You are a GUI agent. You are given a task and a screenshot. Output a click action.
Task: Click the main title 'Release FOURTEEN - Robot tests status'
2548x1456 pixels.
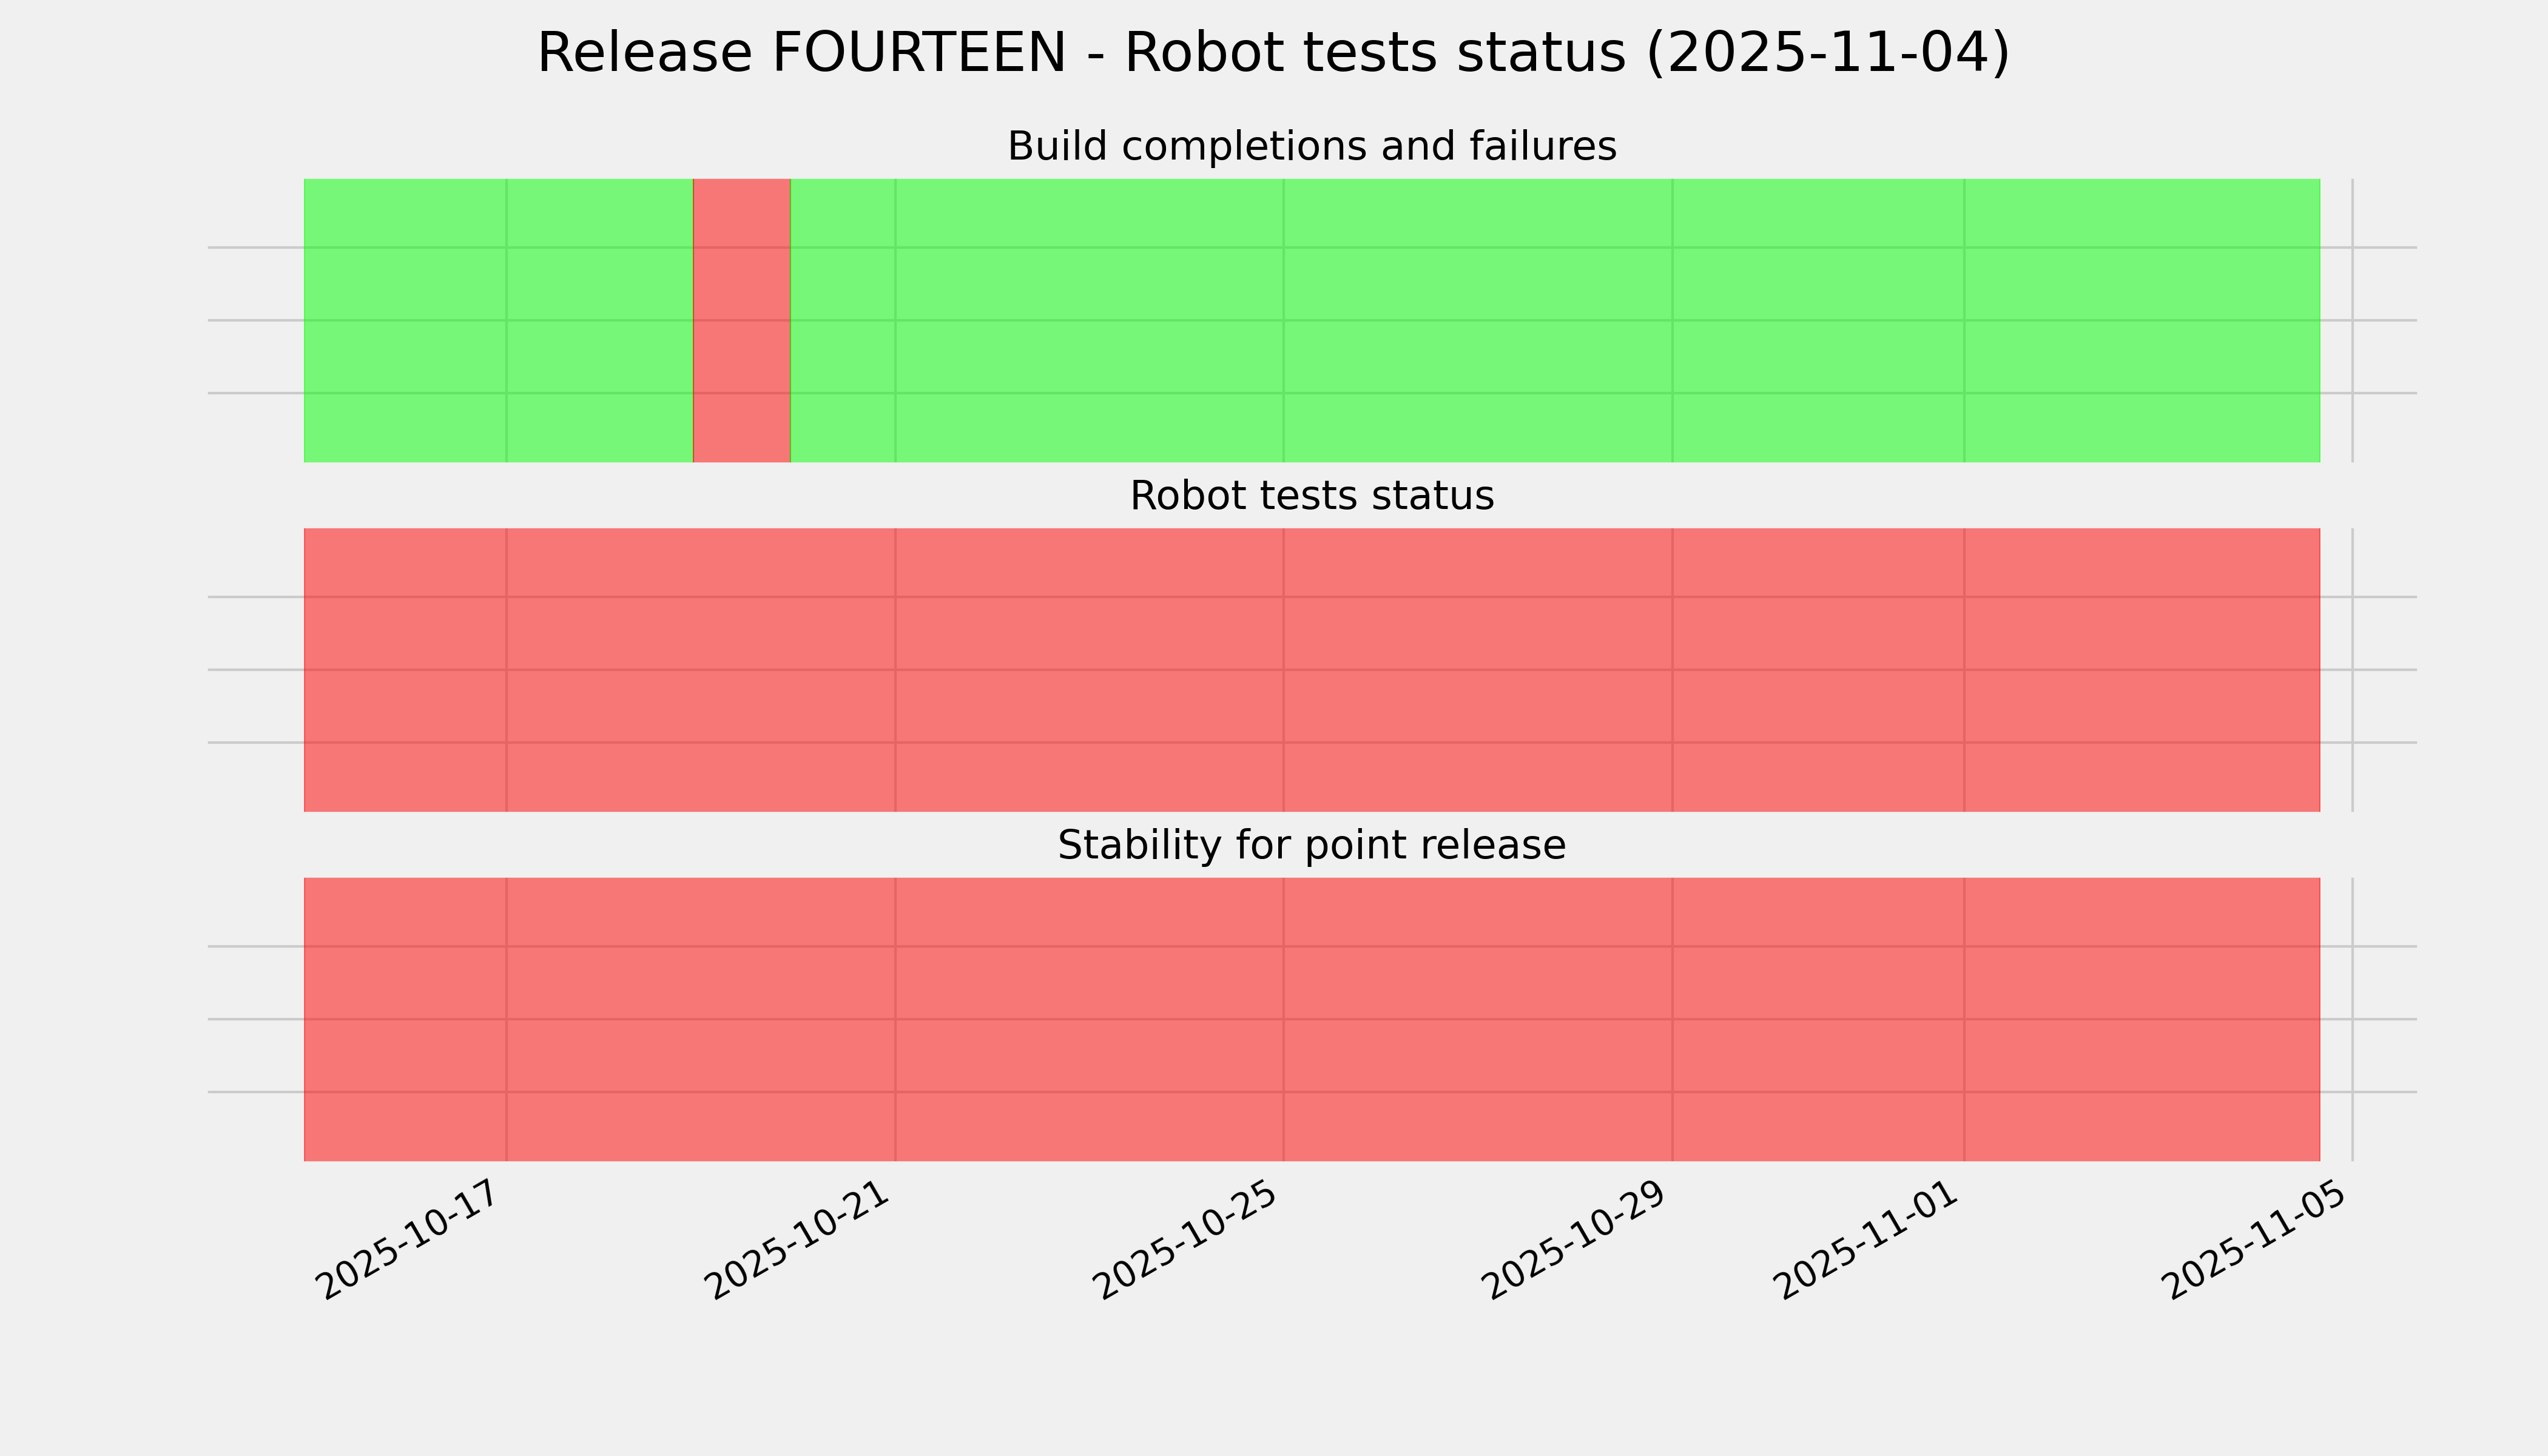point(1273,53)
